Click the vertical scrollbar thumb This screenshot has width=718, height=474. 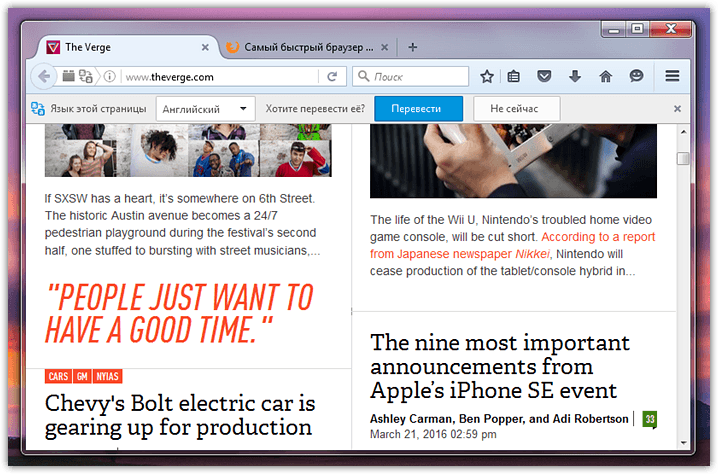pyautogui.click(x=683, y=158)
